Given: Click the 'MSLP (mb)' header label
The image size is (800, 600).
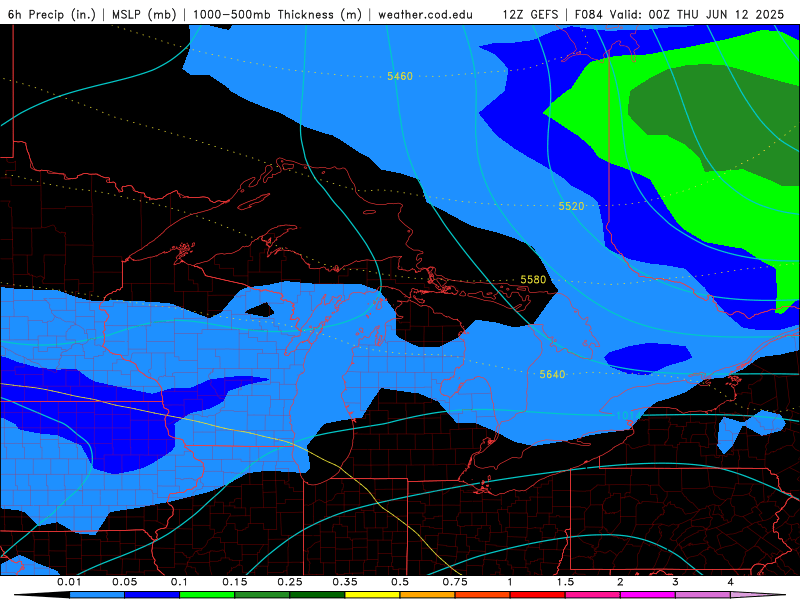Looking at the screenshot, I should coord(144,14).
